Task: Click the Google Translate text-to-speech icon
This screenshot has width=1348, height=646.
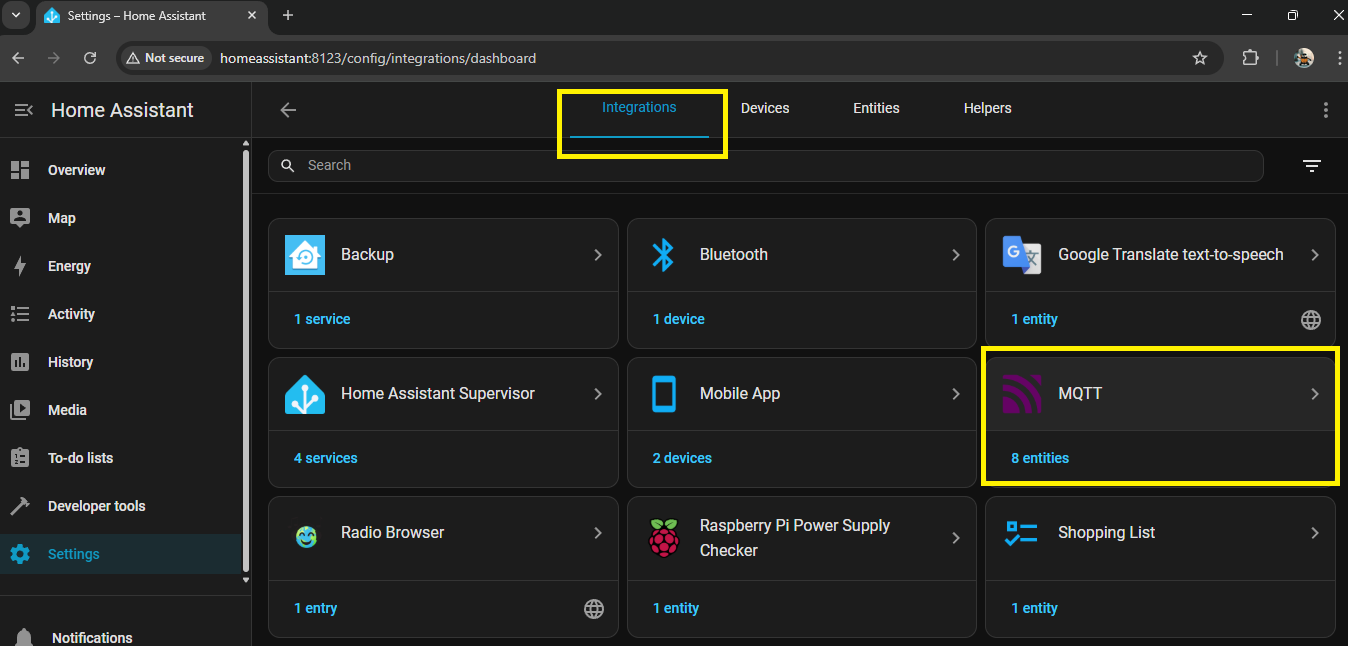Action: (1022, 255)
